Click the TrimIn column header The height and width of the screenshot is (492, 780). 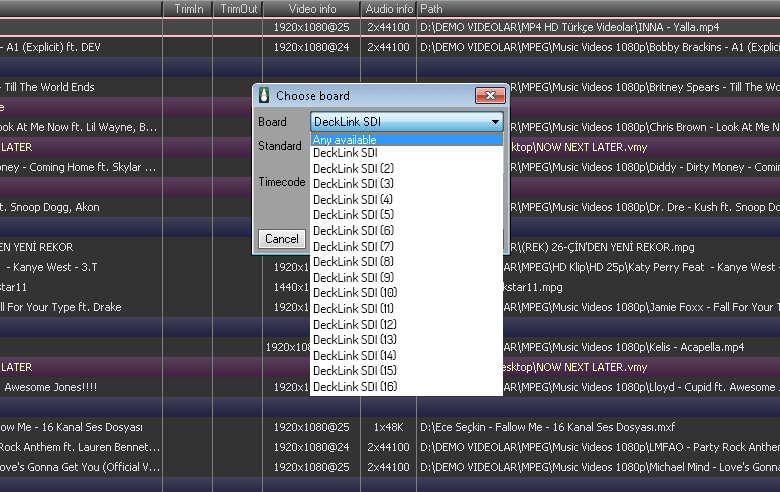[x=188, y=8]
